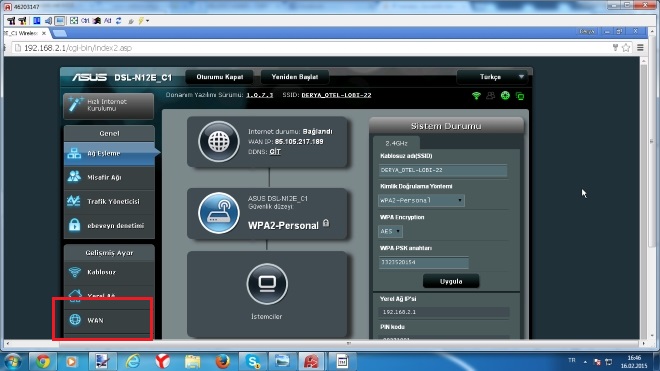Open the Windows Start menu
The width and height of the screenshot is (660, 371).
click(12, 361)
